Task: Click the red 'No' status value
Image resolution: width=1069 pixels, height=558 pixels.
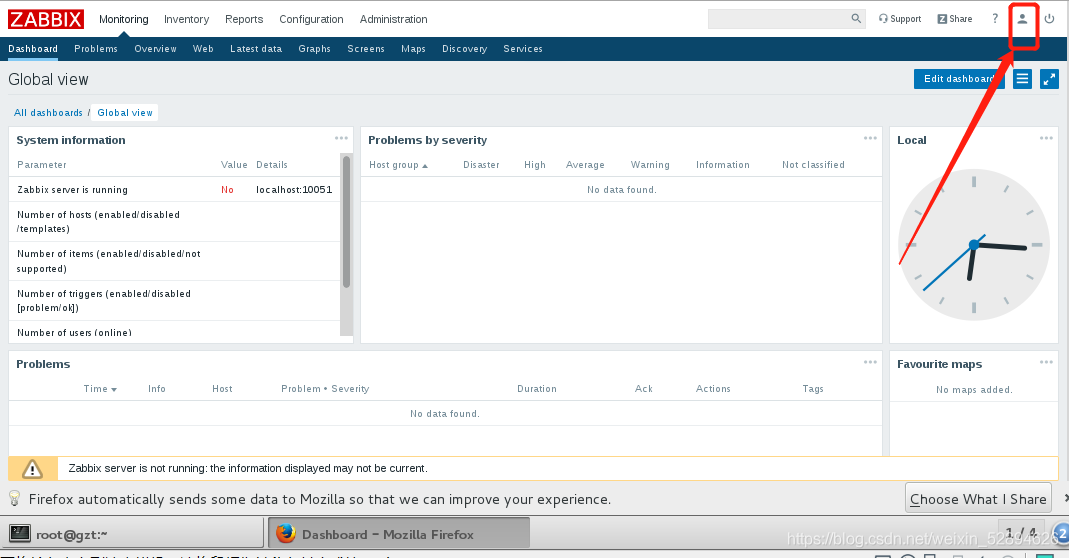Action: (227, 190)
